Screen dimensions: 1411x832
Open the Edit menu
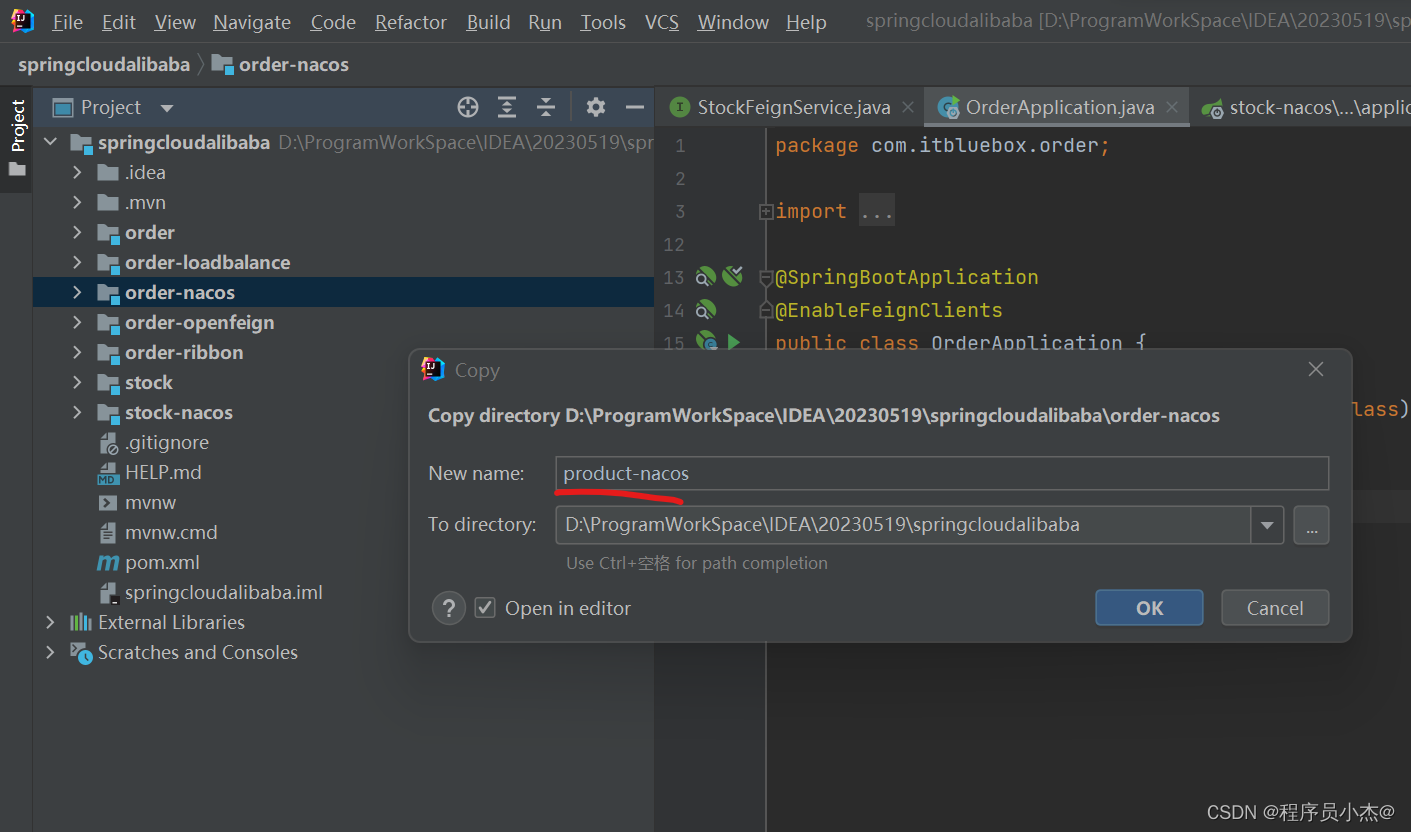[119, 22]
